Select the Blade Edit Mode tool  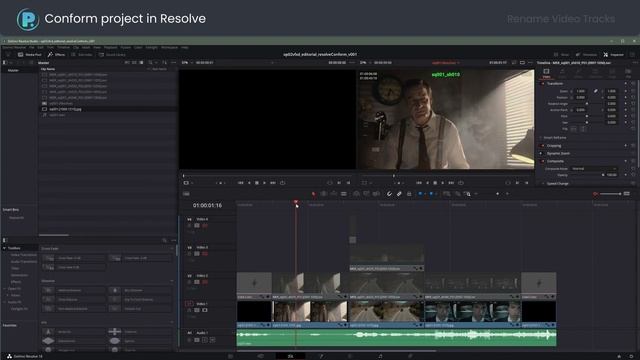[x=344, y=194]
